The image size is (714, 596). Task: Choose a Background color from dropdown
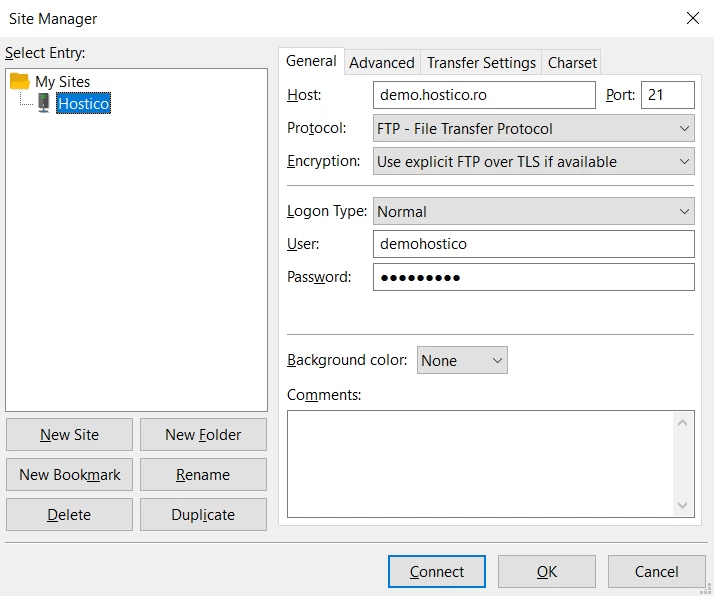pyautogui.click(x=462, y=360)
